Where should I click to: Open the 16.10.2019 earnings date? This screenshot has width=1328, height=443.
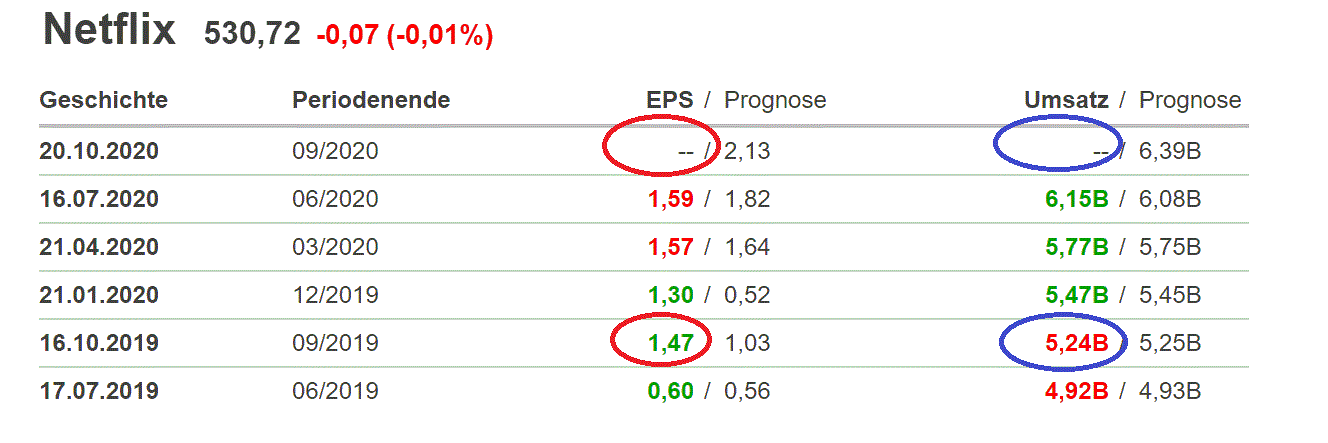(99, 343)
